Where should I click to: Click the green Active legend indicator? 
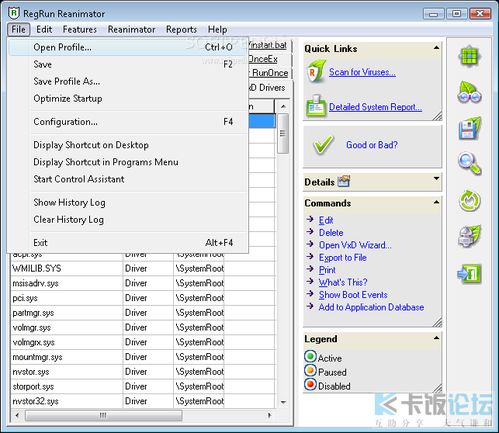pos(310,356)
